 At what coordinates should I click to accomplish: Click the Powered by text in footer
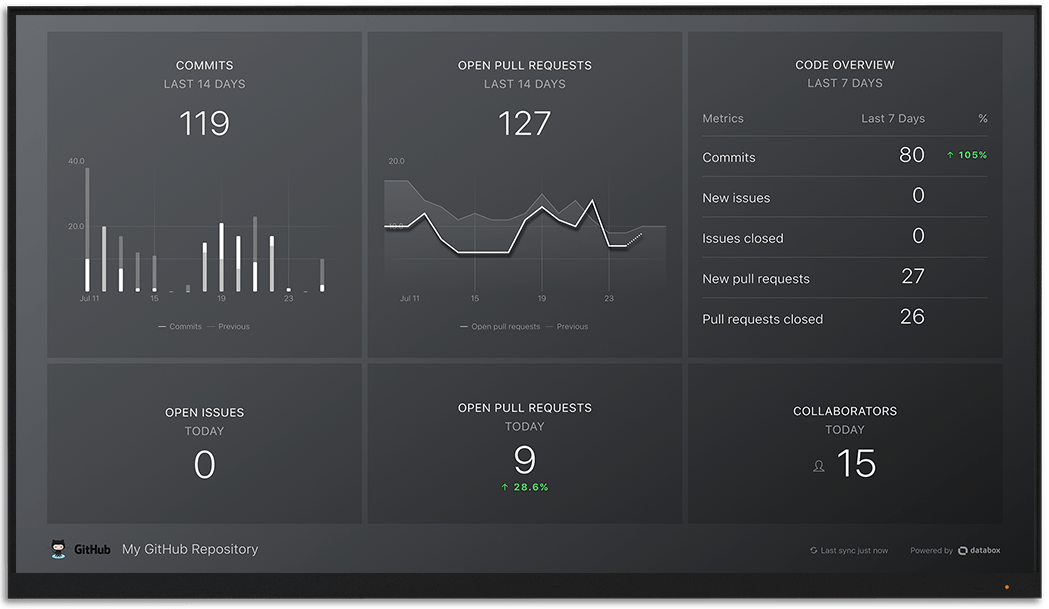coord(931,551)
